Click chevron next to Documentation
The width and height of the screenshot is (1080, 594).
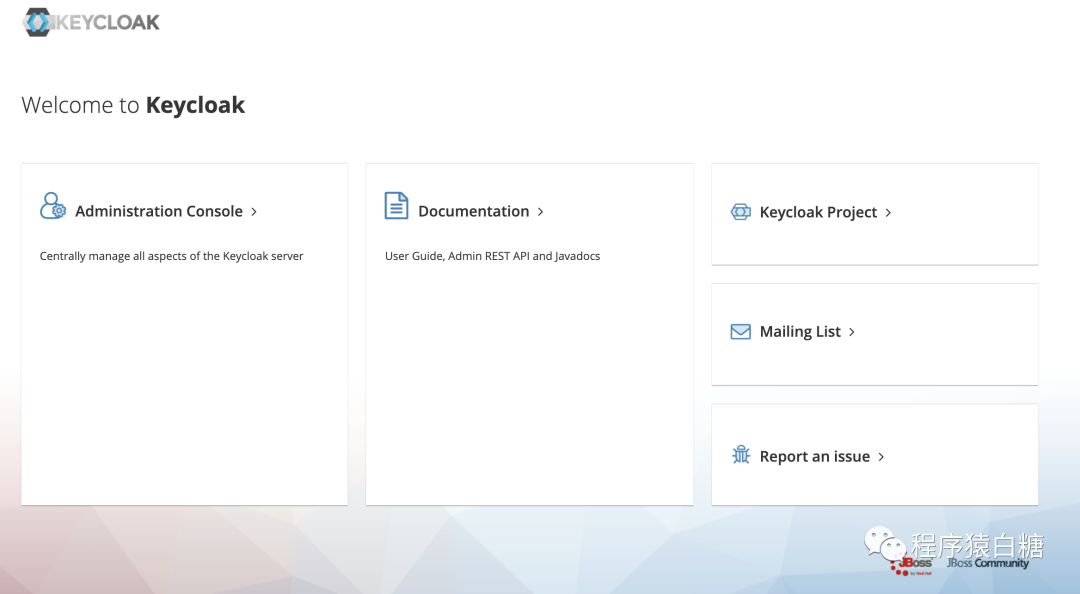(541, 212)
